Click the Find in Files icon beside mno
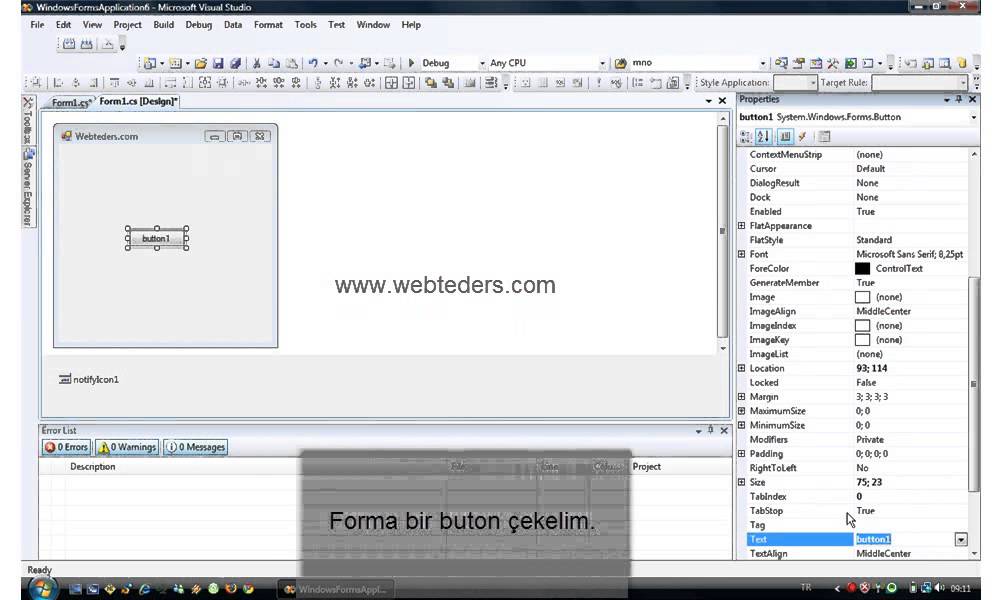The width and height of the screenshot is (1000, 600). coord(621,63)
